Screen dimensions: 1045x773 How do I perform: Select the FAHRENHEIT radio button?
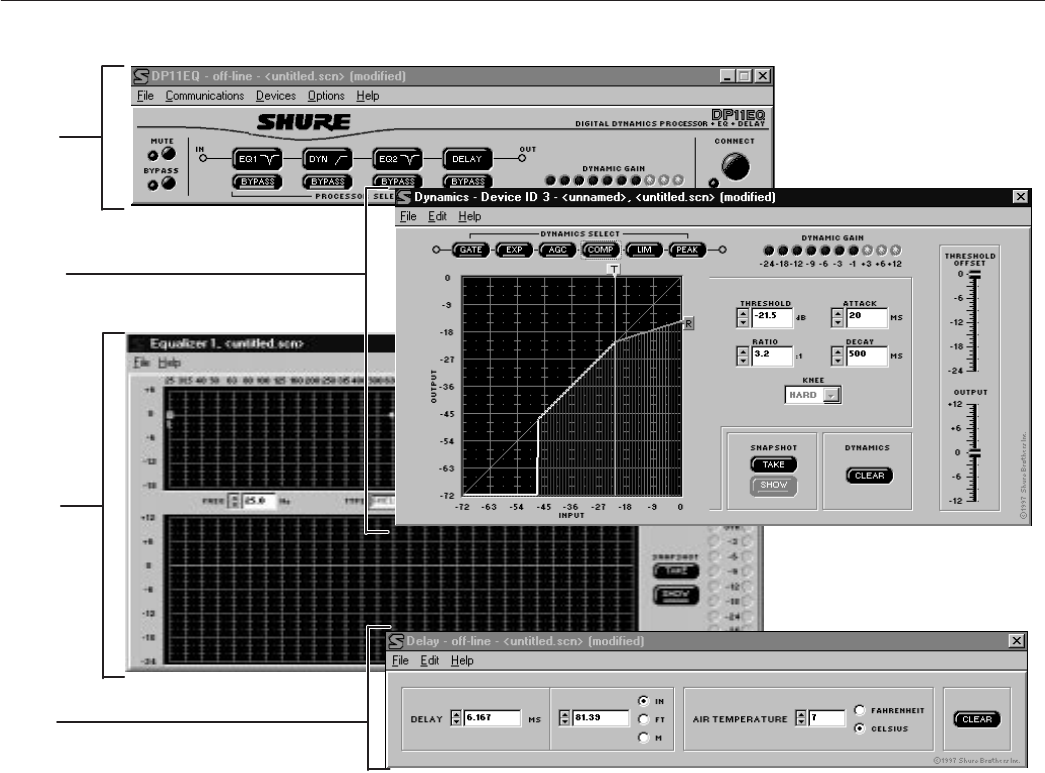[x=860, y=710]
